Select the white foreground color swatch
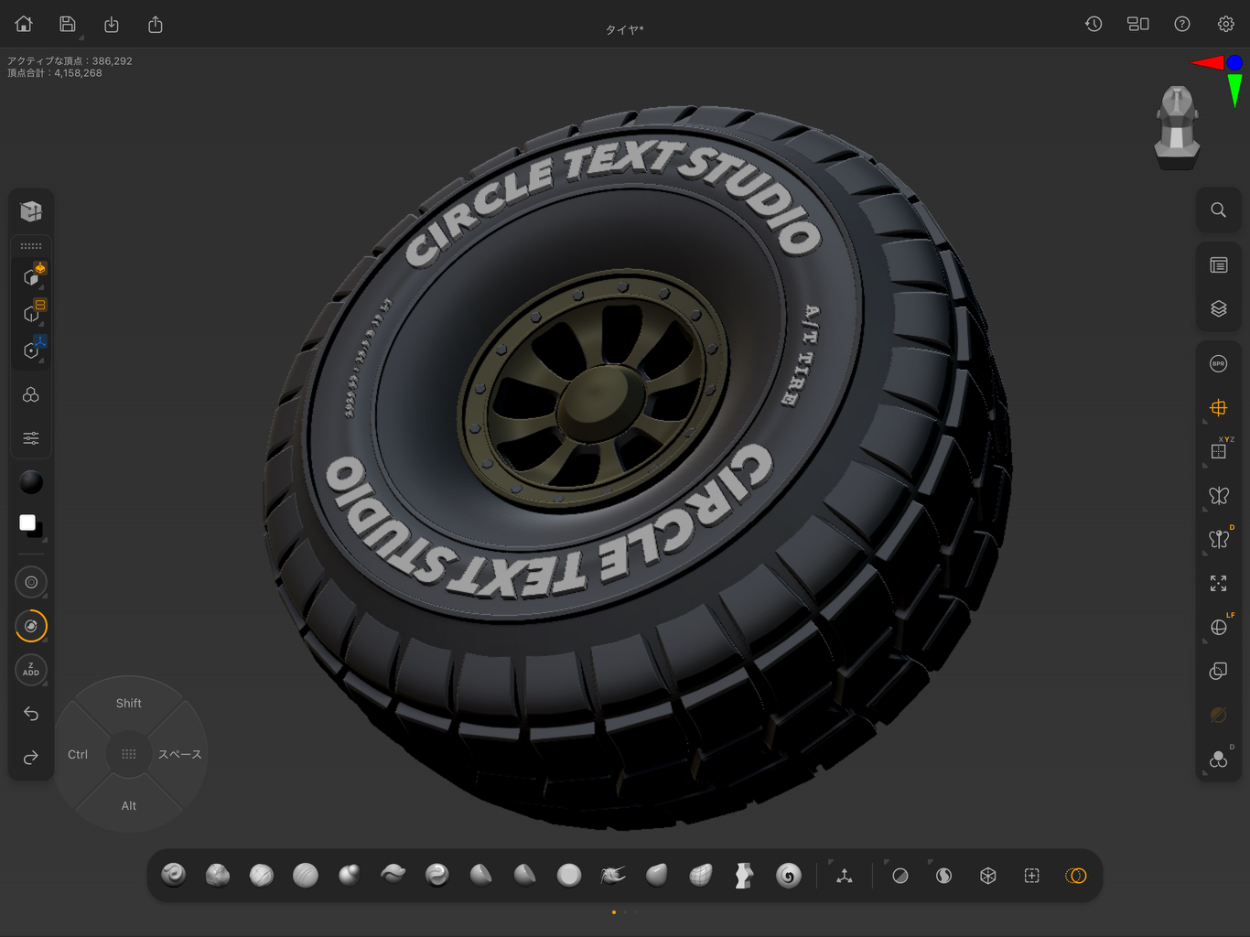The image size is (1250, 937). 27,523
